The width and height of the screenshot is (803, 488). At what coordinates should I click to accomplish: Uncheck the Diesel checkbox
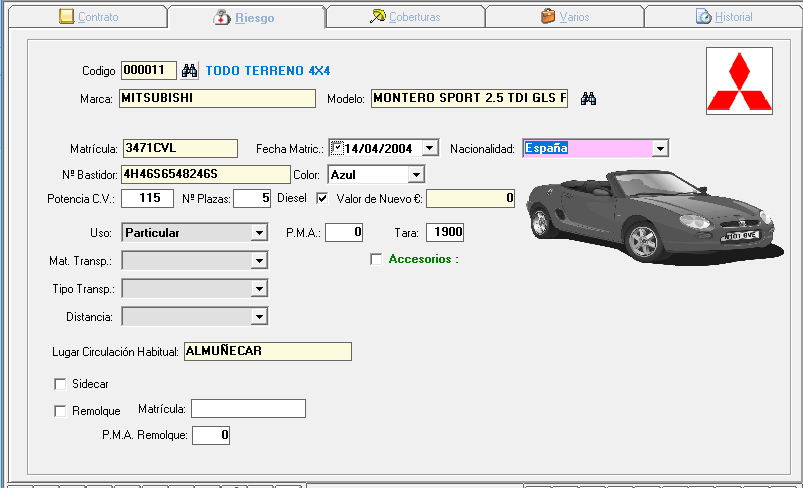click(322, 198)
